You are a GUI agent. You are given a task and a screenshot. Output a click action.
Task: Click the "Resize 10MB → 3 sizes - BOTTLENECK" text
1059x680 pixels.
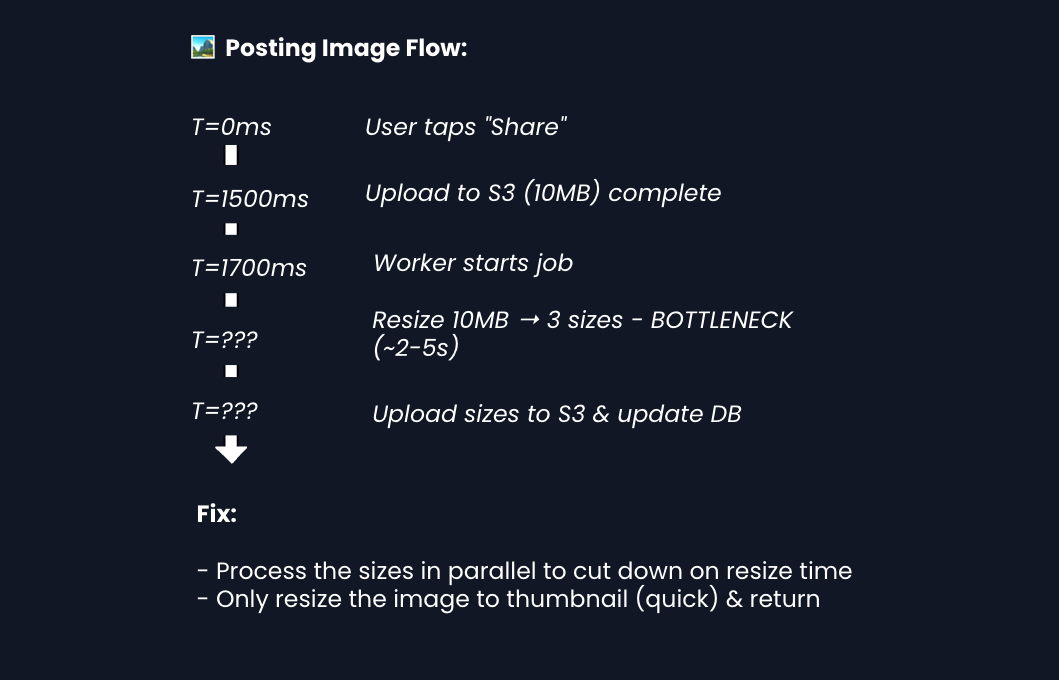(x=582, y=320)
